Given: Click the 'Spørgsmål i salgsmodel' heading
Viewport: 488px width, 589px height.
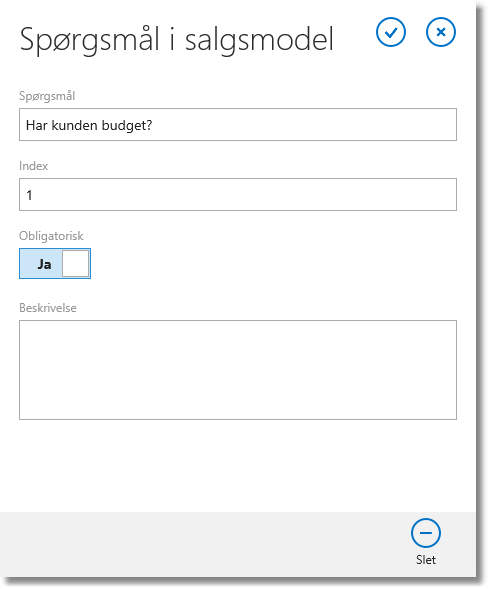Looking at the screenshot, I should 177,40.
